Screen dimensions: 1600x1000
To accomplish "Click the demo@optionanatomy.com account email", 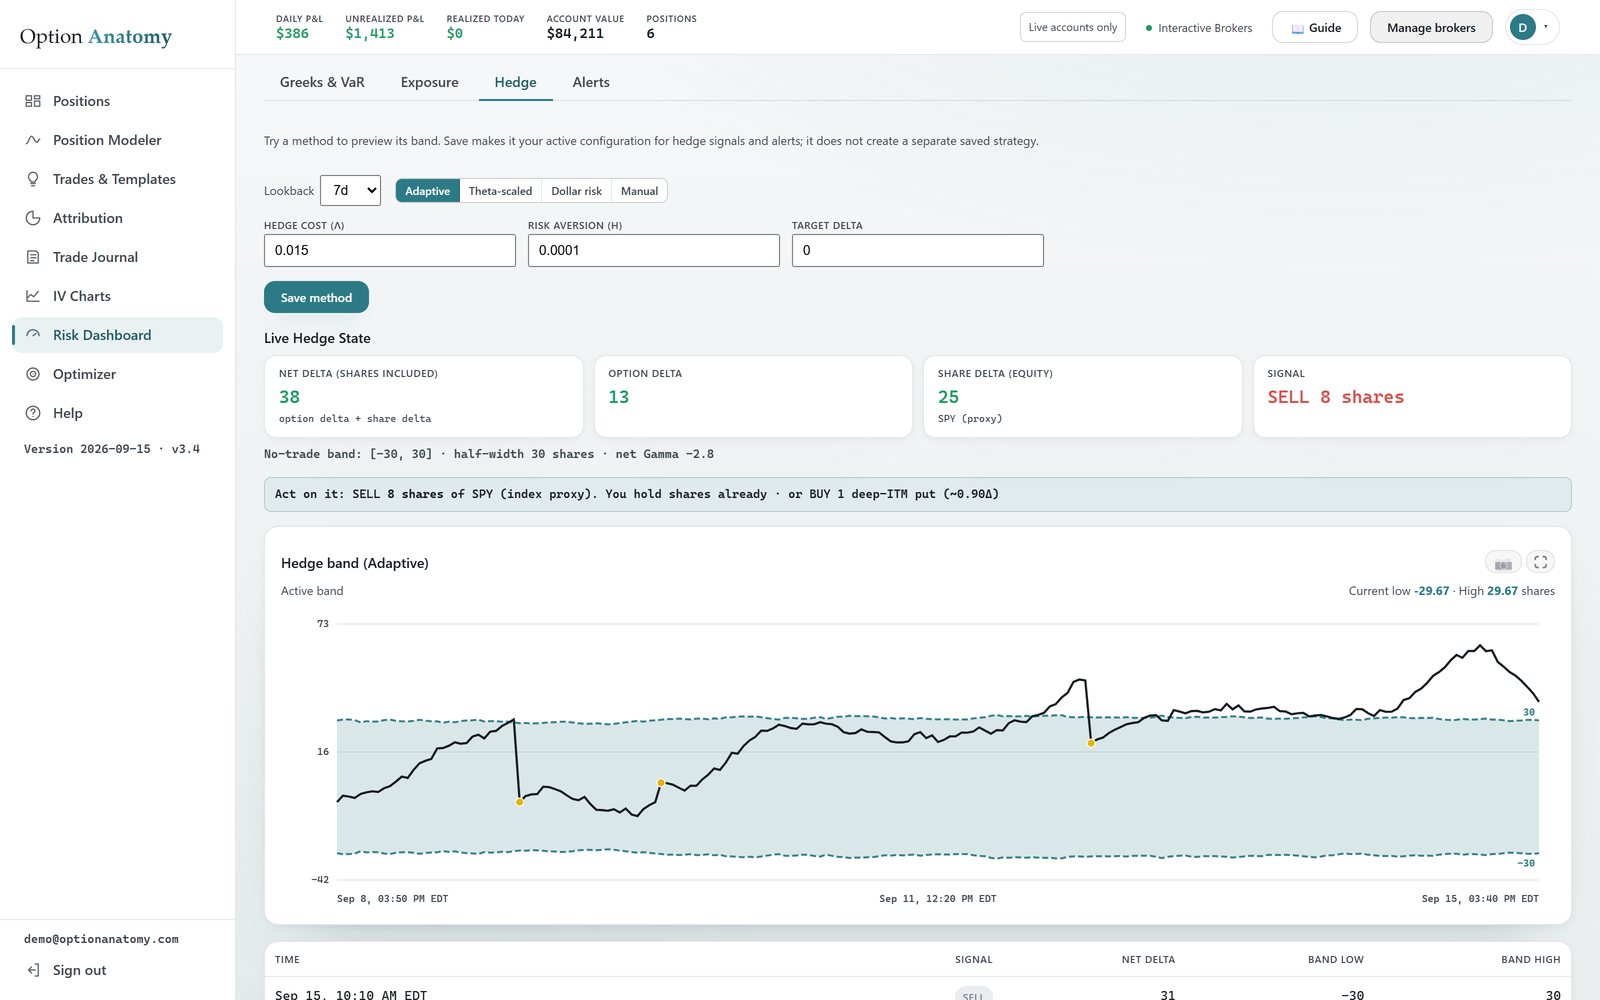I will 101,939.
